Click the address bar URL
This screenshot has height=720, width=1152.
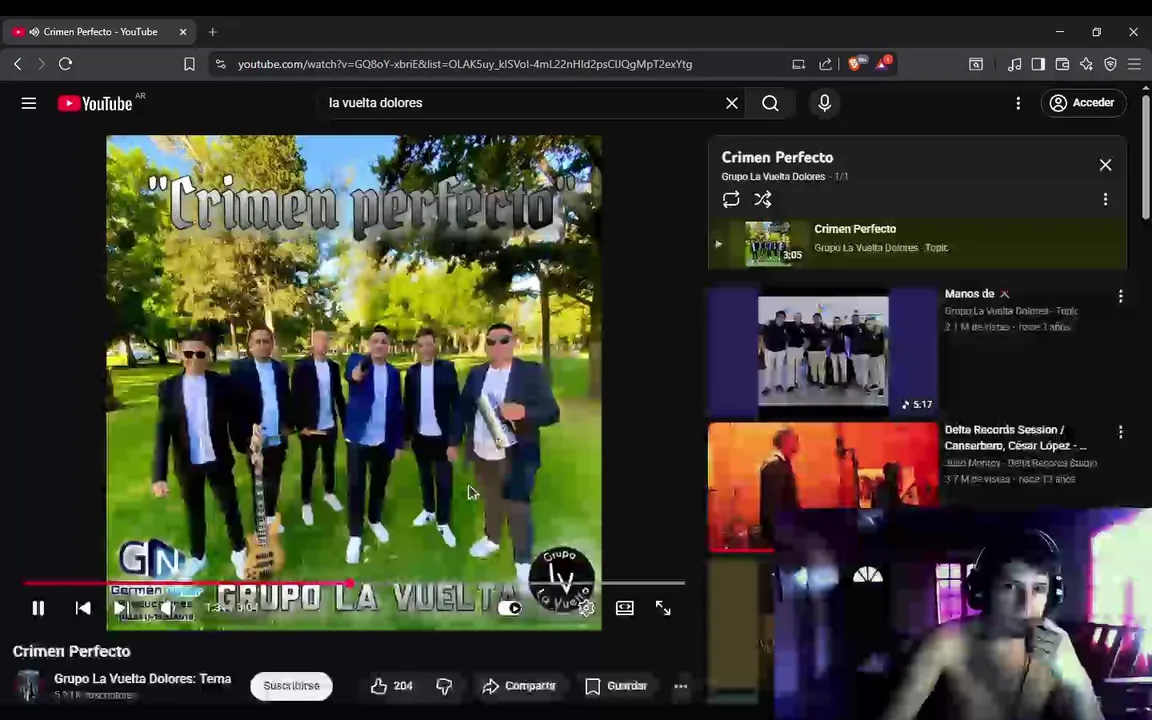coord(465,64)
